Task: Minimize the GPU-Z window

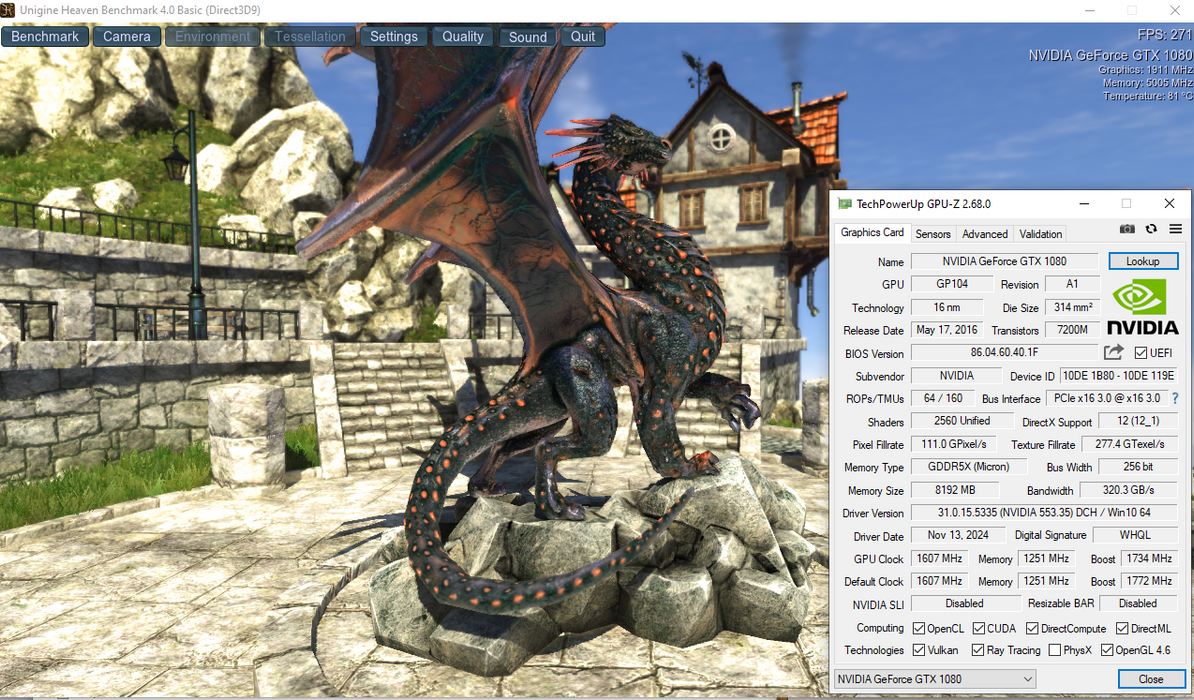Action: 1084,203
